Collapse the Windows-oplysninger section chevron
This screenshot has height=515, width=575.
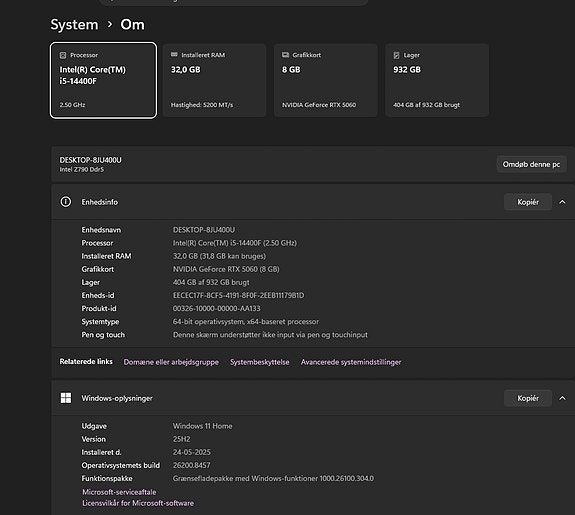(x=562, y=398)
